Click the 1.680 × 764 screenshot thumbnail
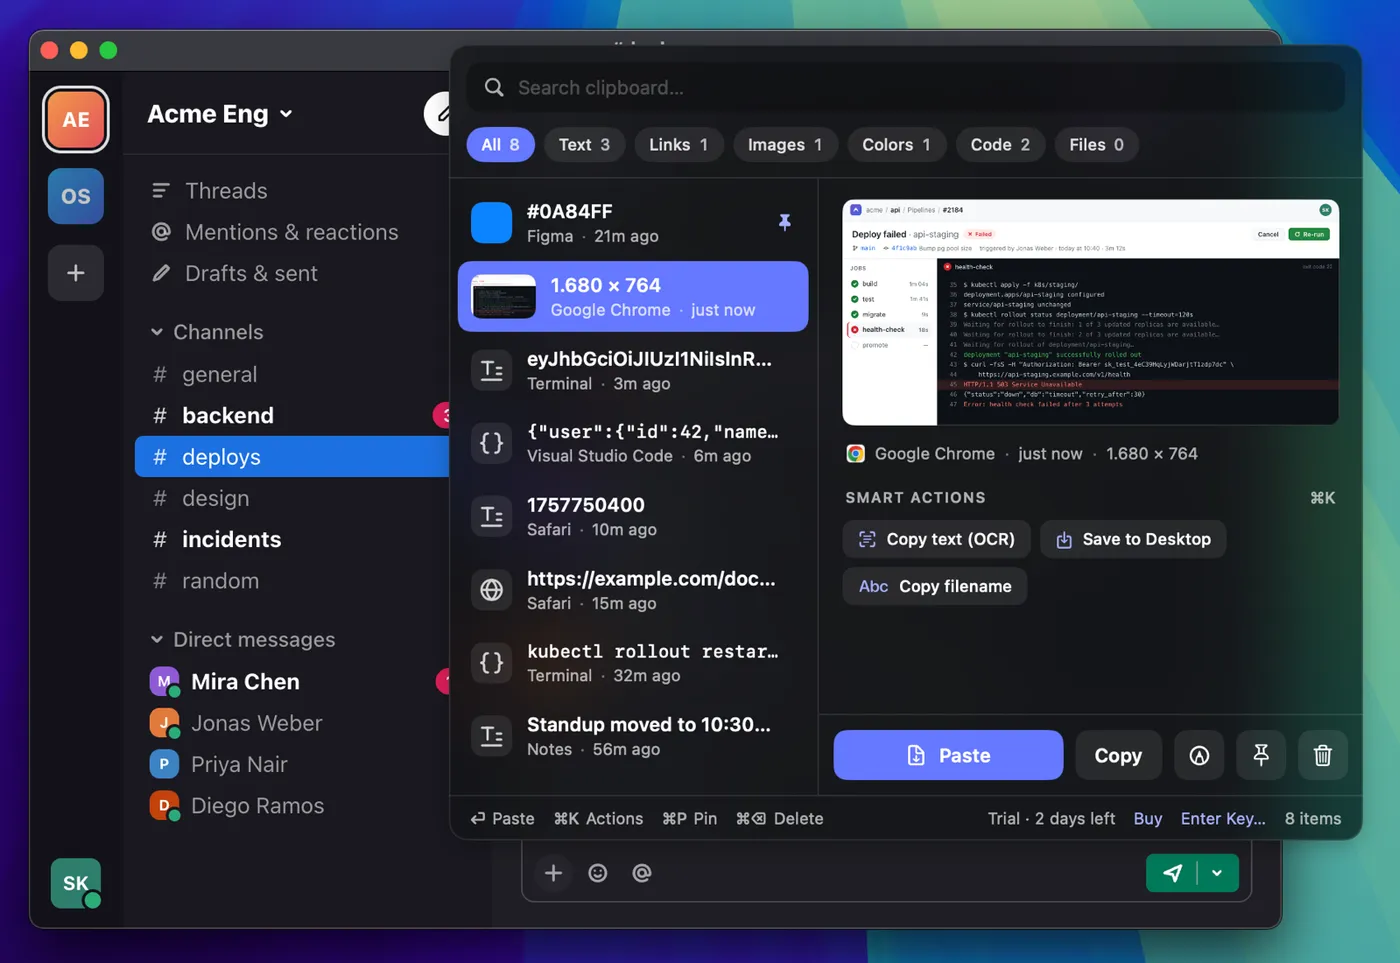Viewport: 1400px width, 963px height. 503,297
